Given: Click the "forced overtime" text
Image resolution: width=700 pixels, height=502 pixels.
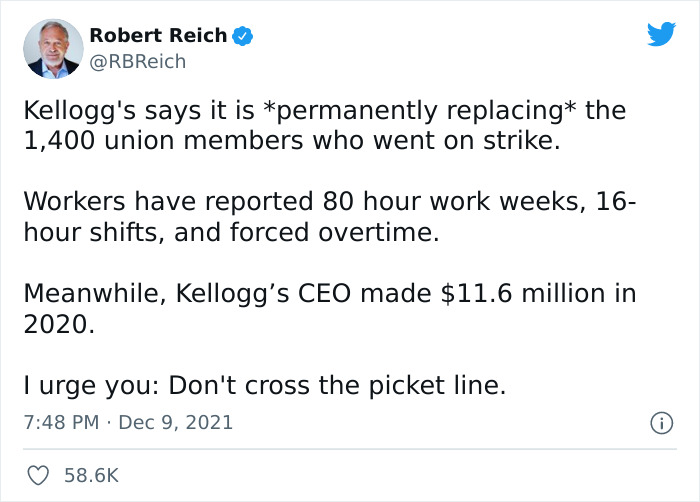Looking at the screenshot, I should [x=374, y=233].
